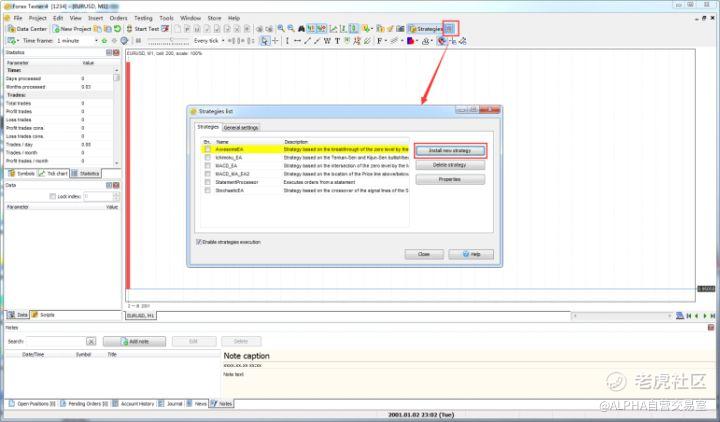Open the Journal tab
This screenshot has width=720, height=422.
(x=171, y=404)
